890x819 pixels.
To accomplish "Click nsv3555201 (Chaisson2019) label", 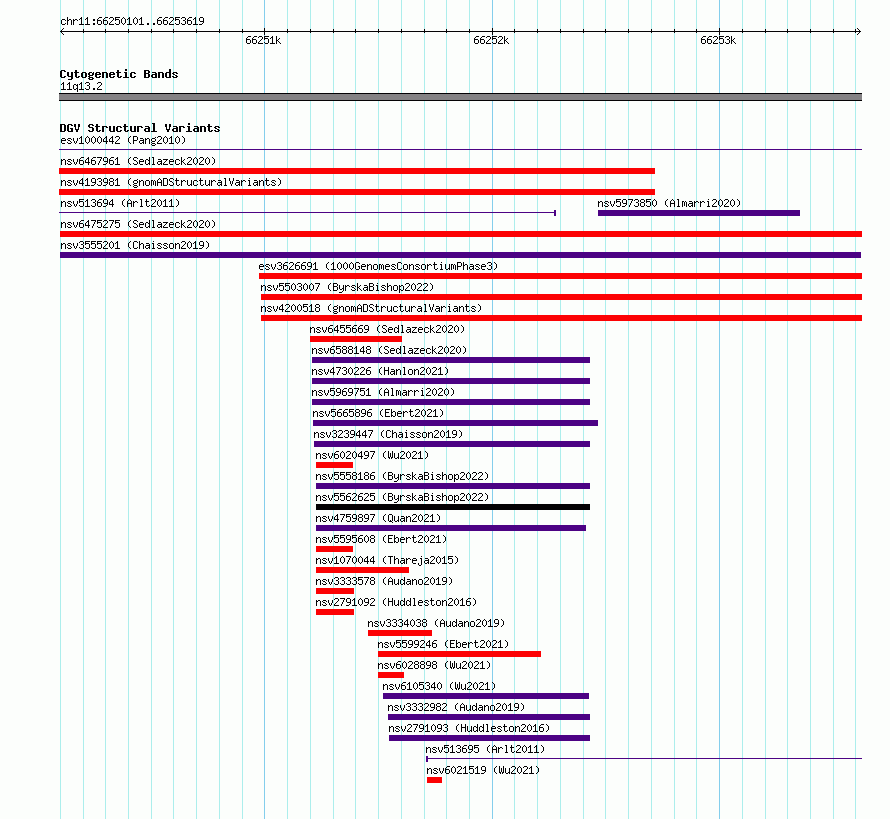I will coord(135,245).
